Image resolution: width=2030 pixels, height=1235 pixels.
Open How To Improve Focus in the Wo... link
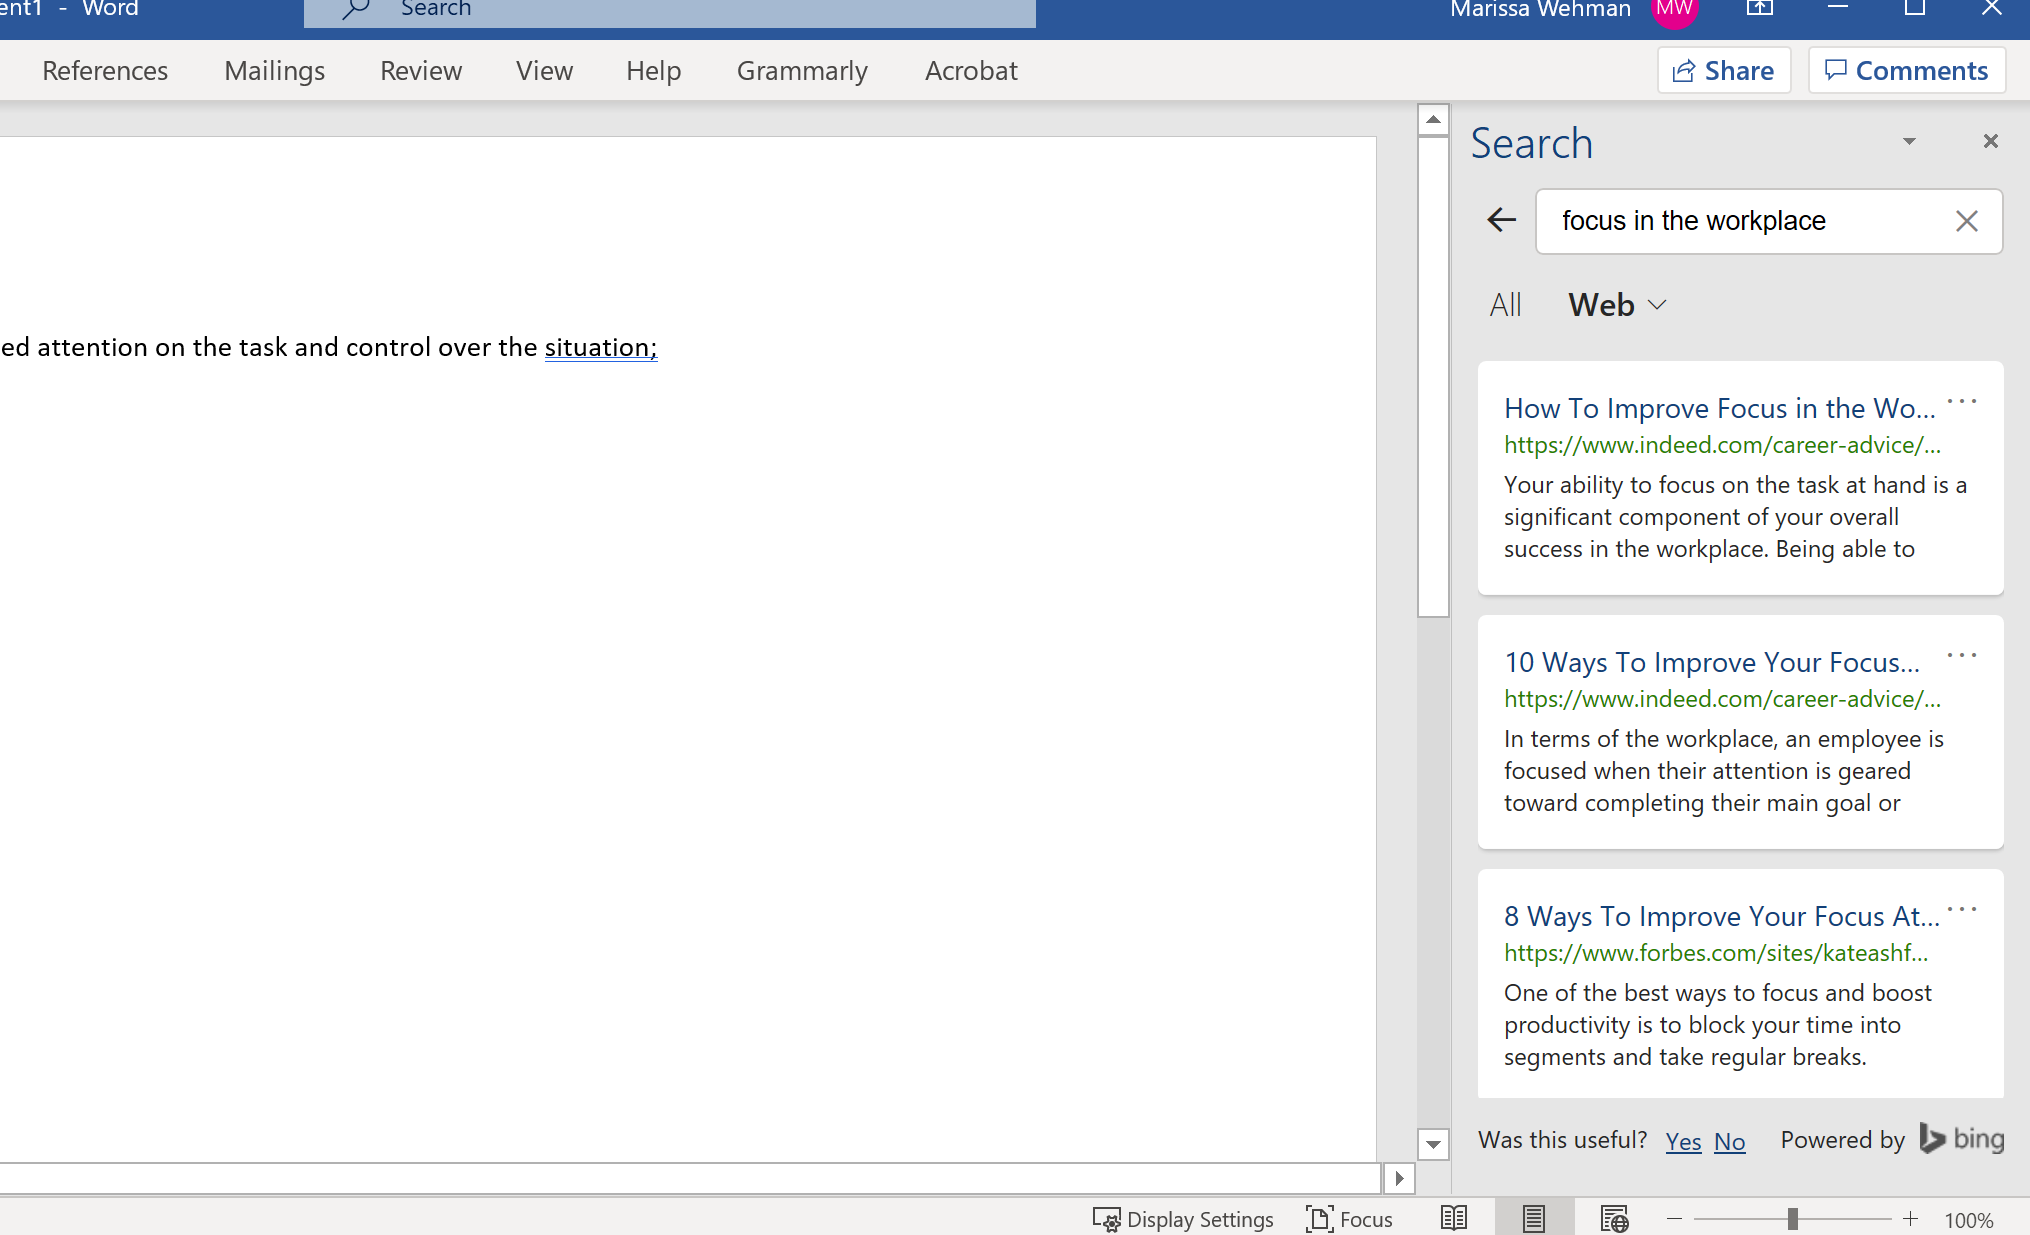point(1720,408)
